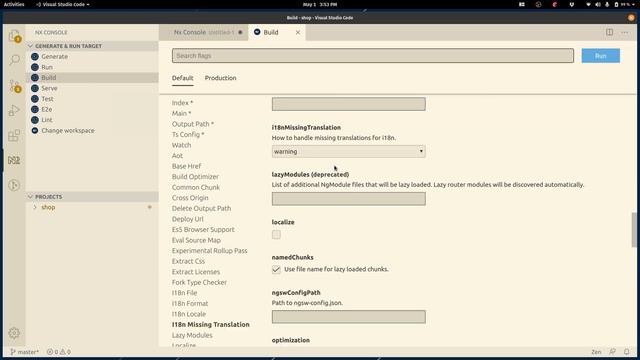Jump to the I18n Locale flag

point(189,314)
